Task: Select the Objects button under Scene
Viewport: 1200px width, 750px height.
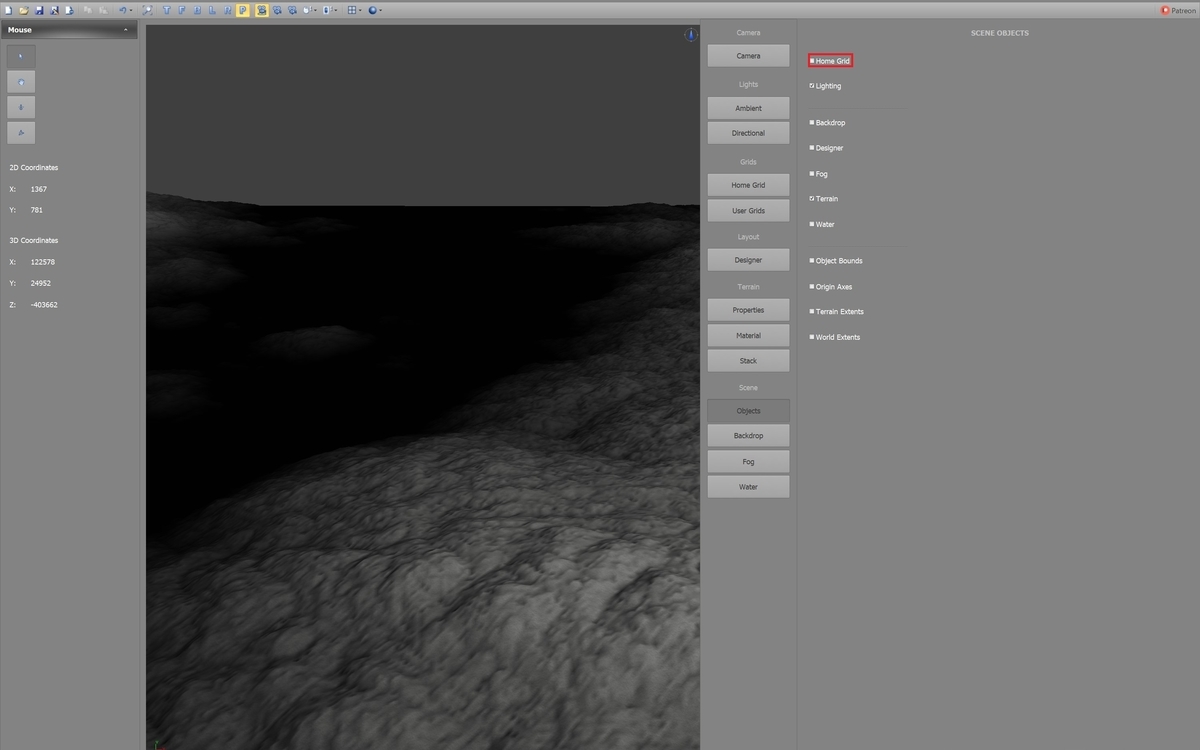Action: click(748, 411)
